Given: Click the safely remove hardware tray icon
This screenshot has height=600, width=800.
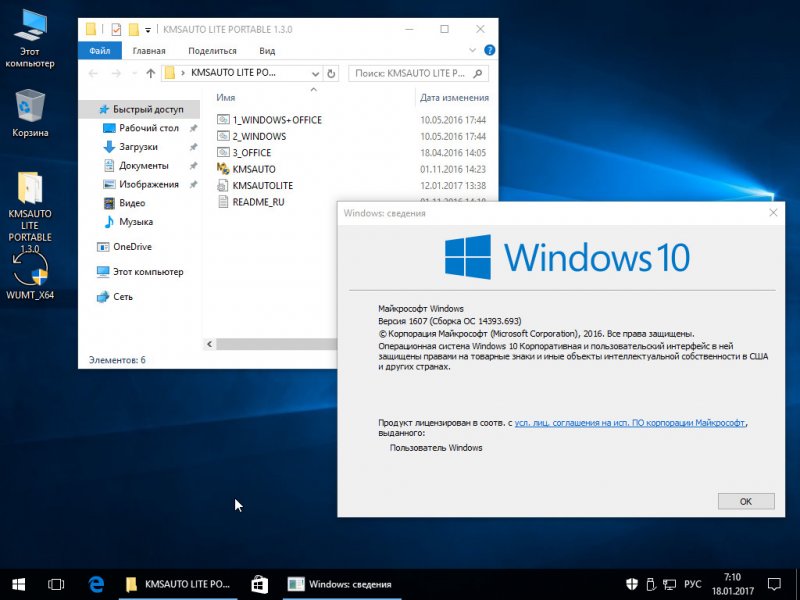Looking at the screenshot, I should (x=651, y=584).
